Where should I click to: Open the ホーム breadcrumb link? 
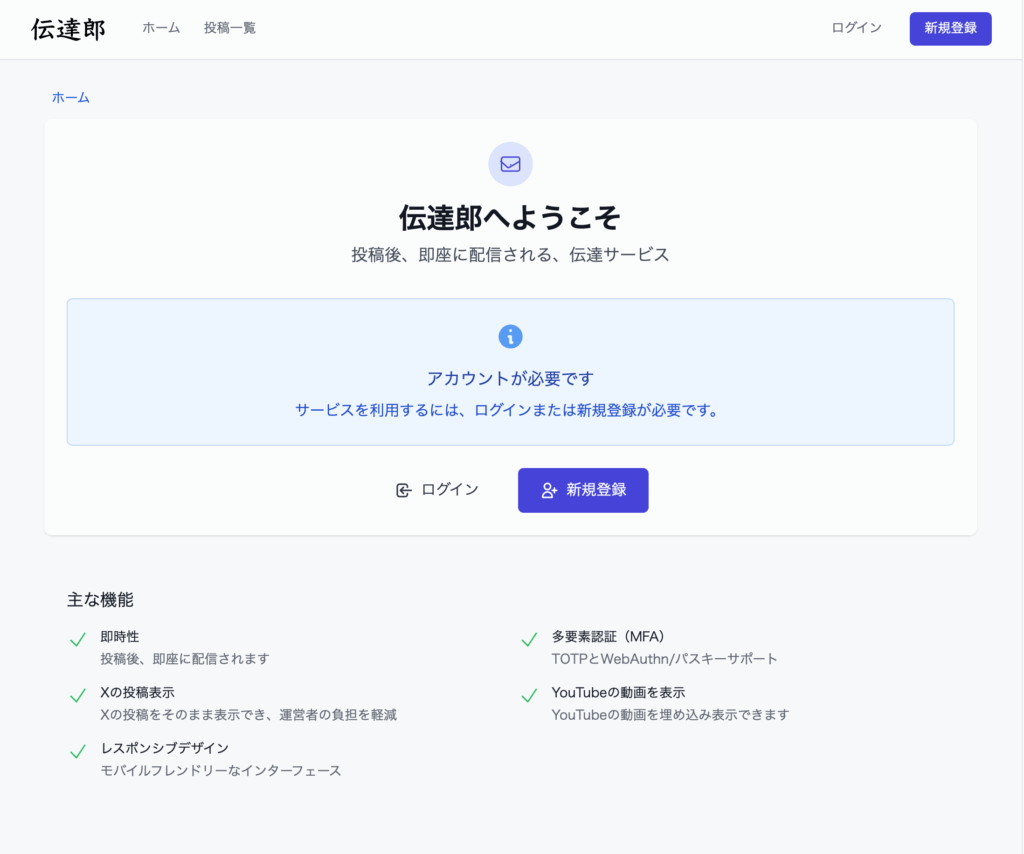(70, 97)
